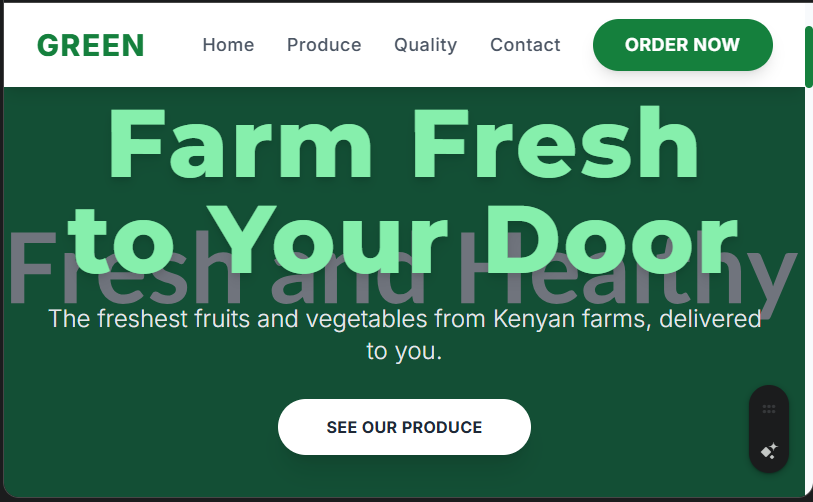Click the SEE OUR PRODUCE button

coord(404,427)
